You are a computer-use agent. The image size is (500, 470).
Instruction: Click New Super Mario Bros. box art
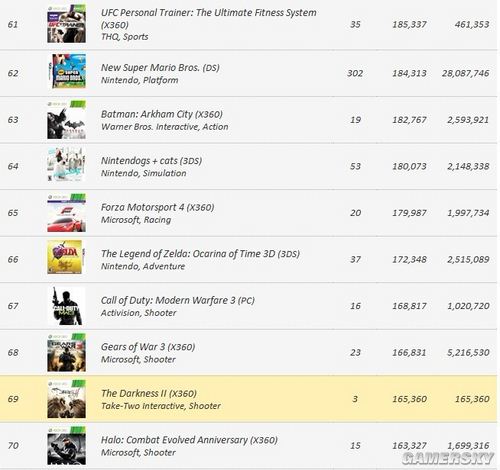[69, 71]
